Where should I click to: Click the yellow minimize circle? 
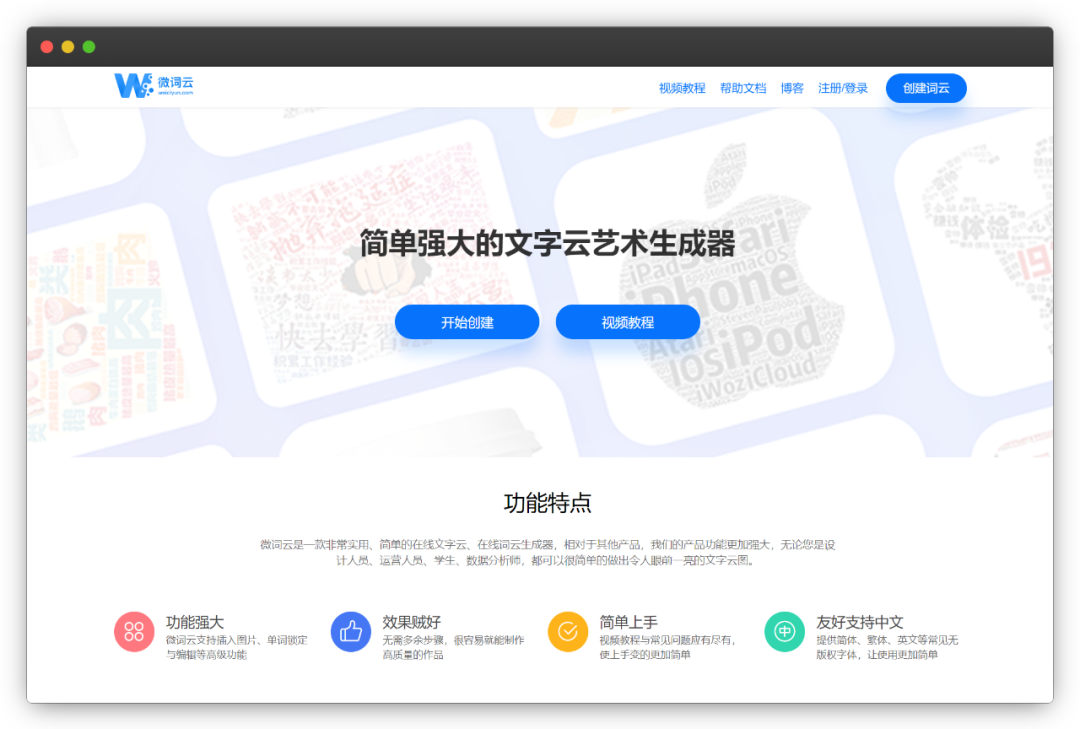click(x=68, y=46)
